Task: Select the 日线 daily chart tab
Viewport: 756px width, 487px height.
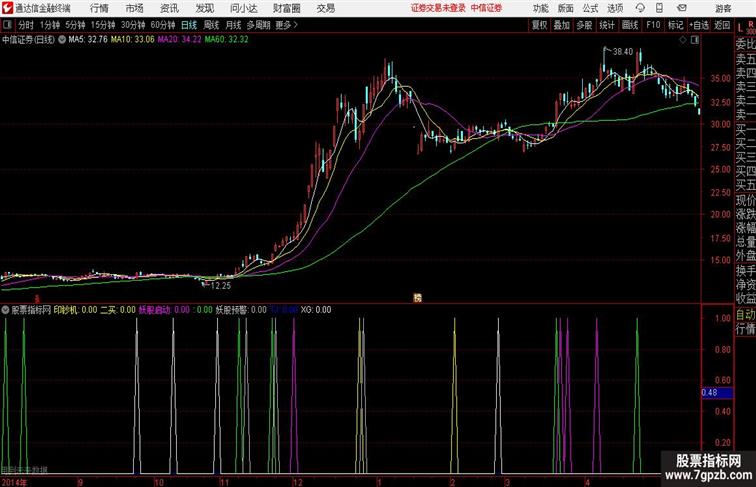Action: point(189,25)
